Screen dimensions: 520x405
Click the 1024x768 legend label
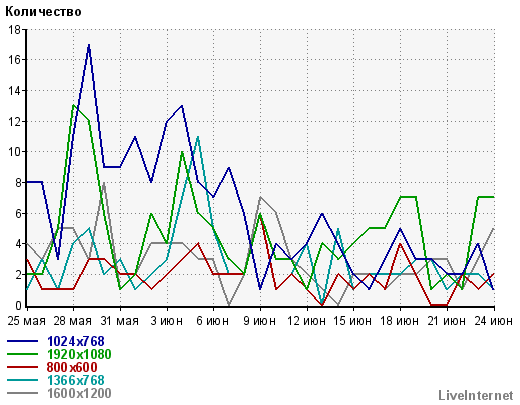76,341
